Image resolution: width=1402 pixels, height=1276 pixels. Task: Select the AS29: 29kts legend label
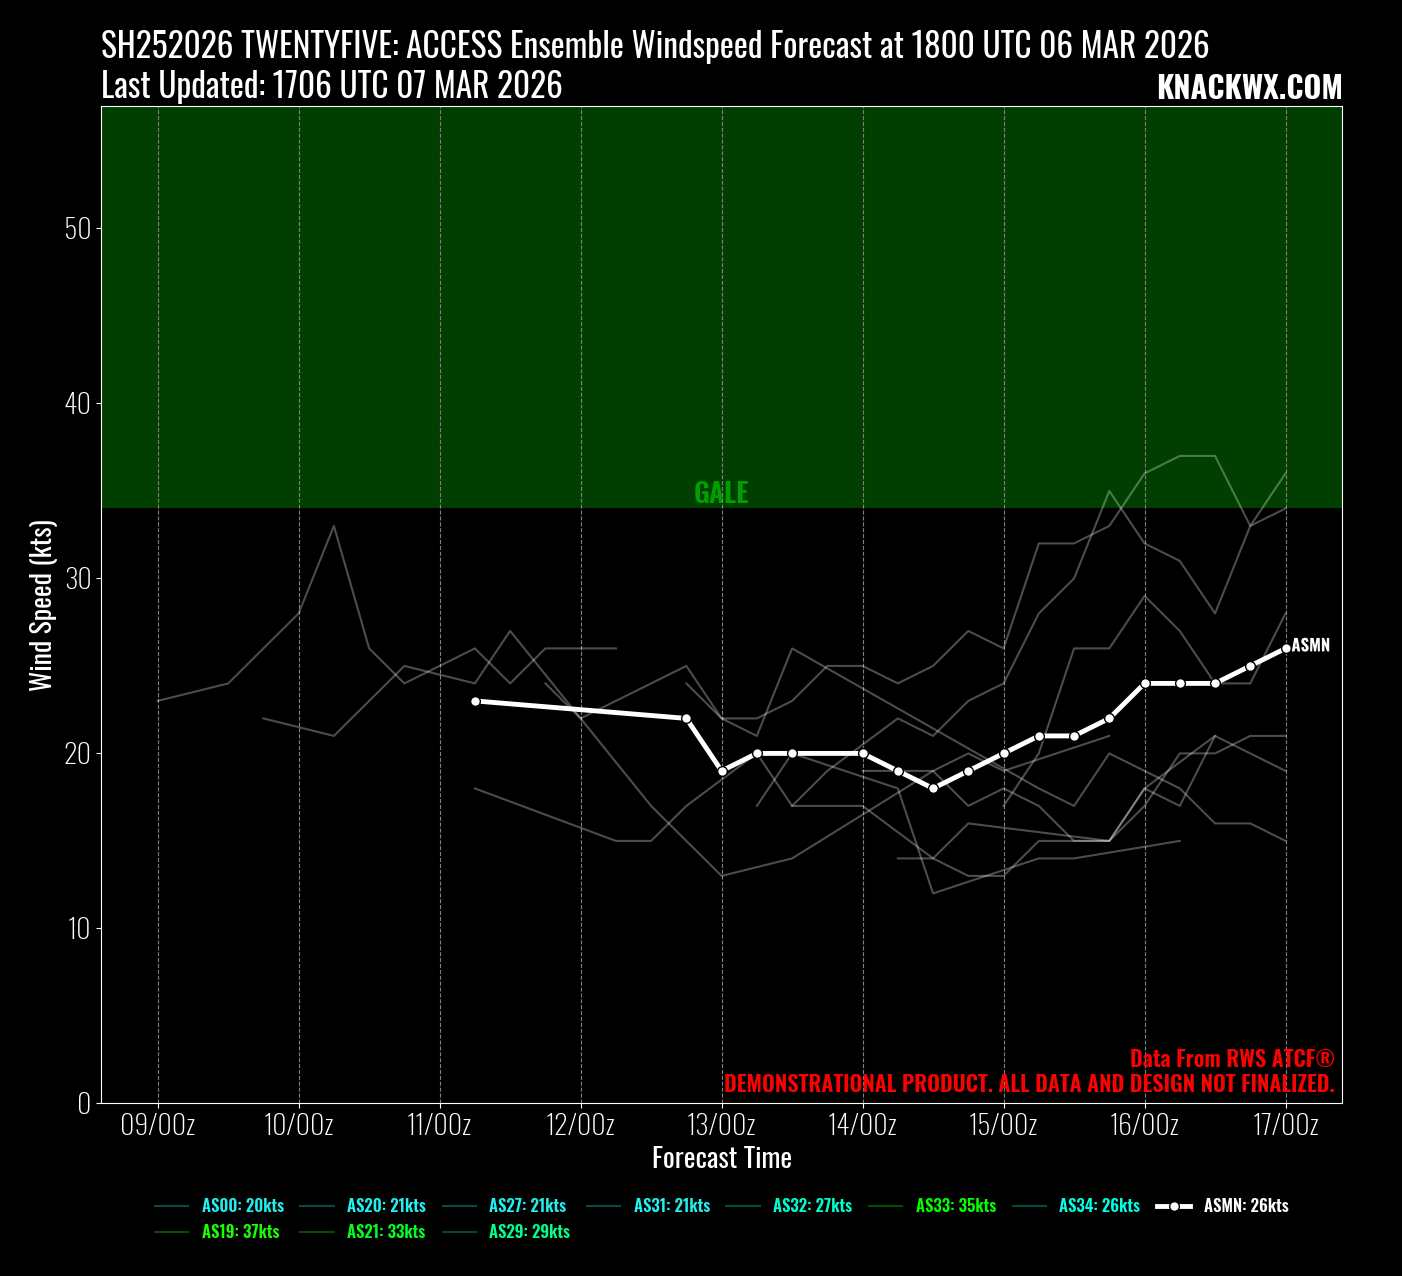pos(528,1232)
